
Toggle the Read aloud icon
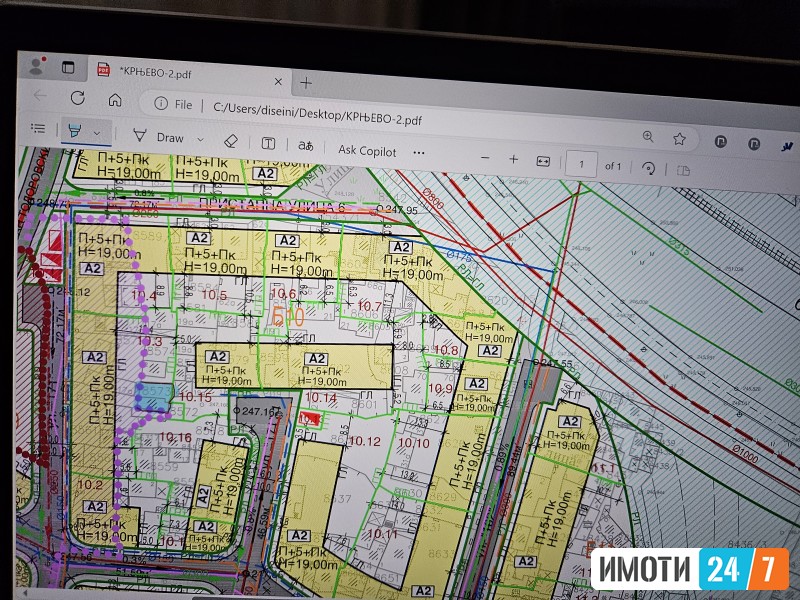[x=306, y=146]
